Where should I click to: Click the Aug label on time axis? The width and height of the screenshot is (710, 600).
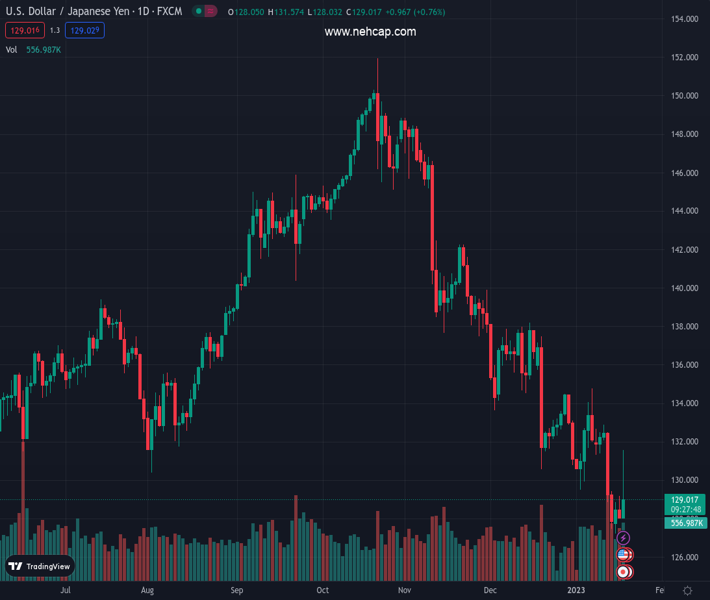(x=147, y=591)
